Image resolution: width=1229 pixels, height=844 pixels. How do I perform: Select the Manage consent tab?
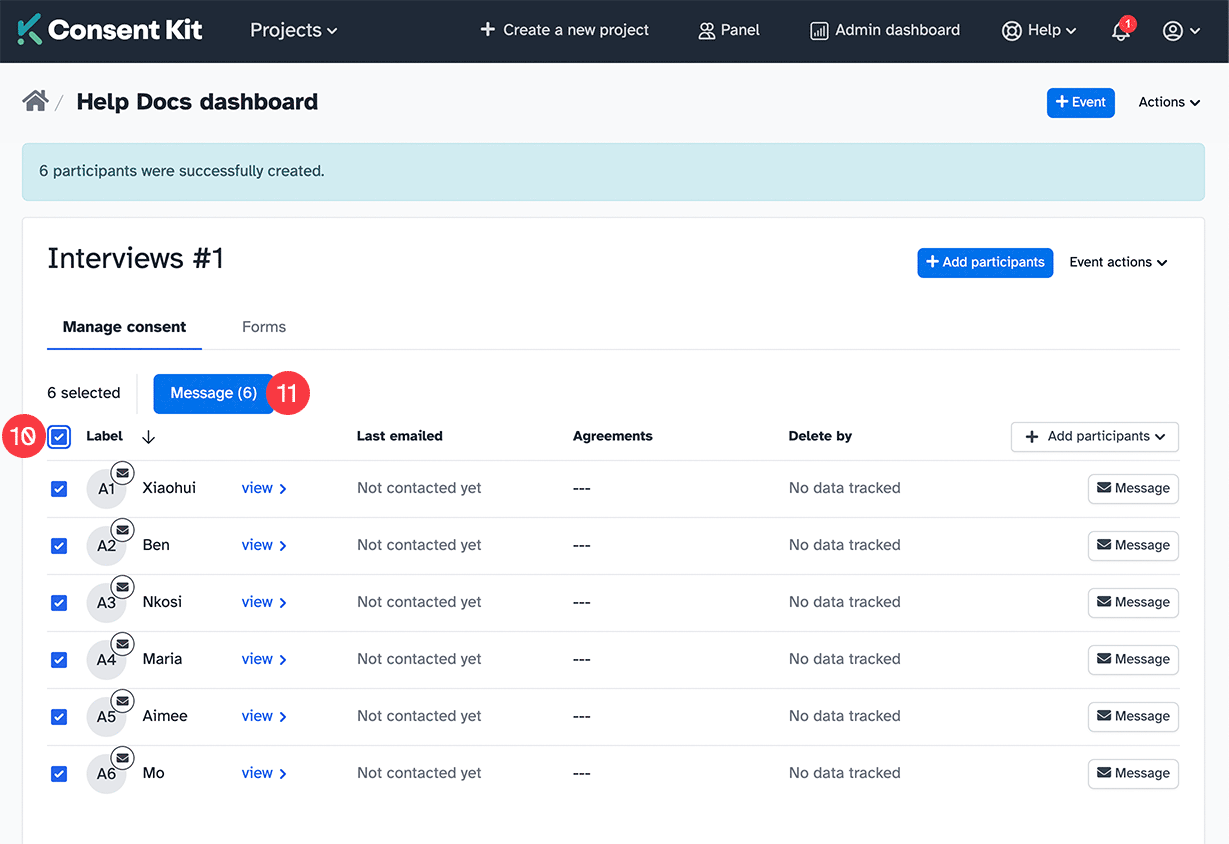(124, 327)
